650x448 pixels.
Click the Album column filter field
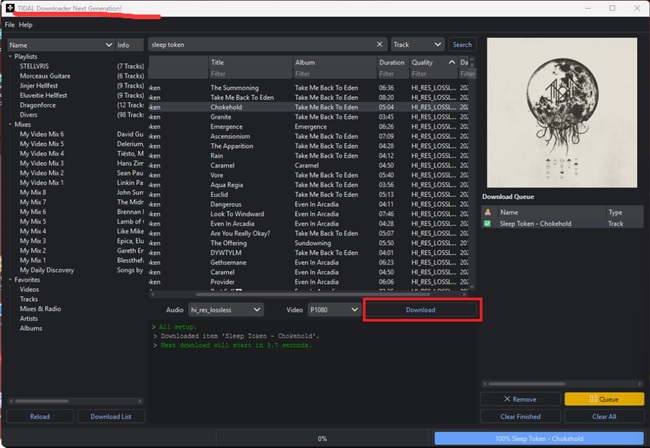(x=335, y=74)
